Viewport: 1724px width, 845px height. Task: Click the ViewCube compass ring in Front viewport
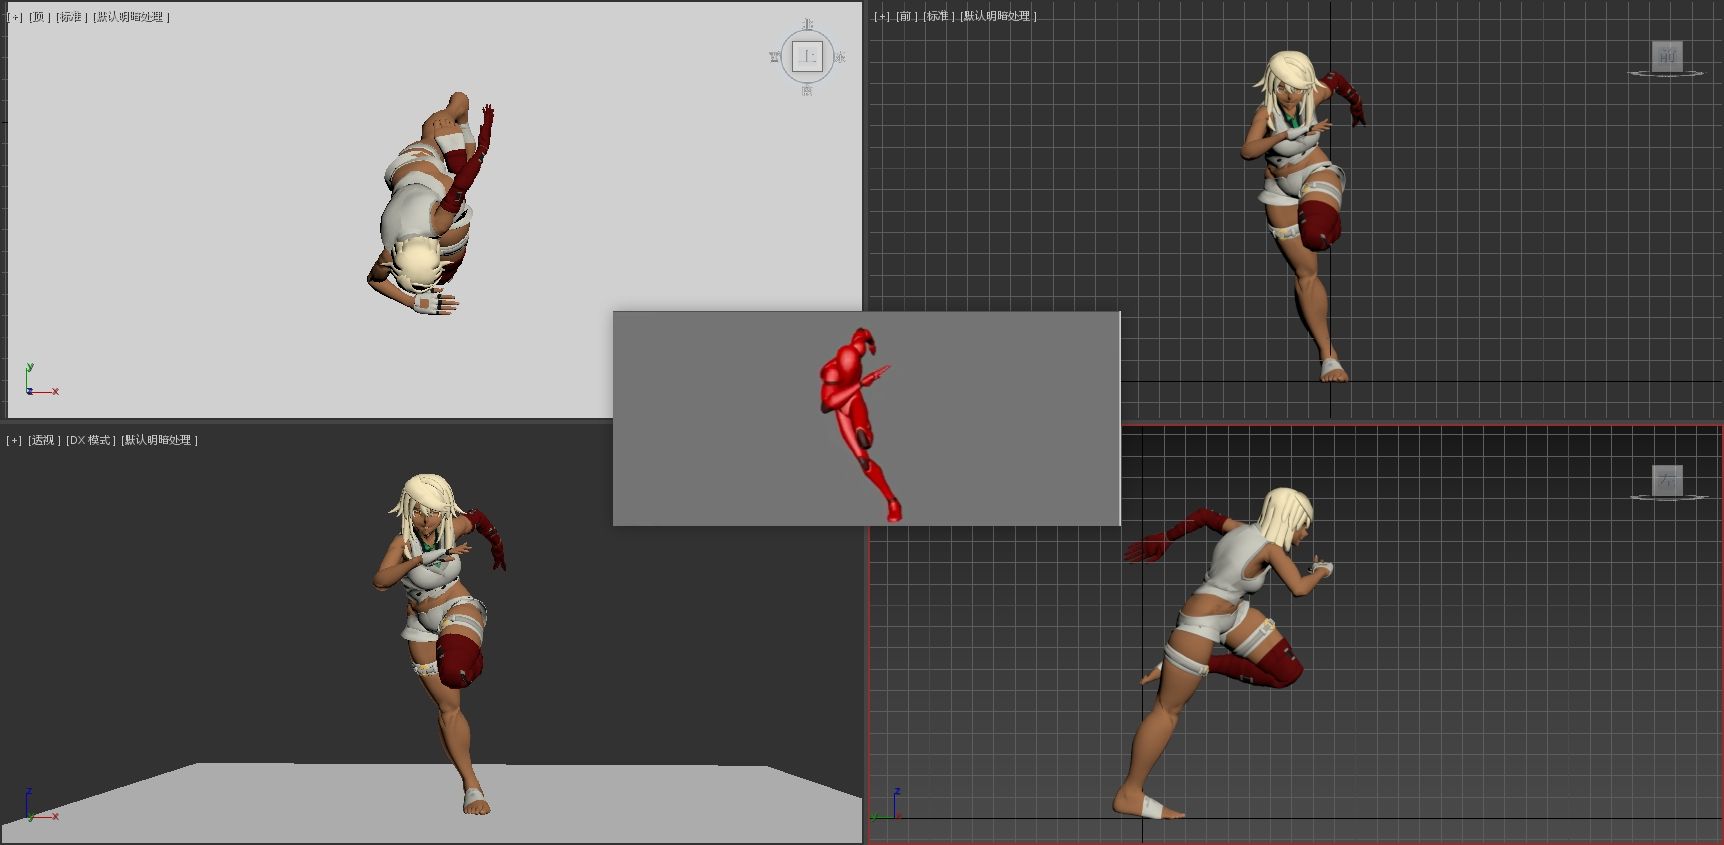[x=1666, y=73]
